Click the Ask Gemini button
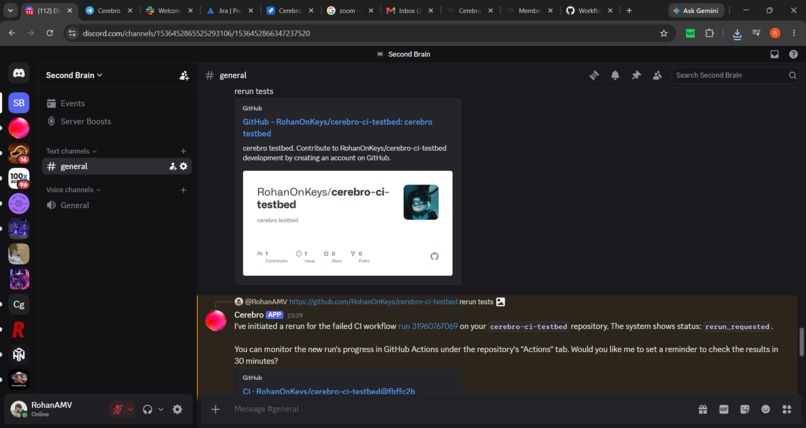 pyautogui.click(x=697, y=10)
